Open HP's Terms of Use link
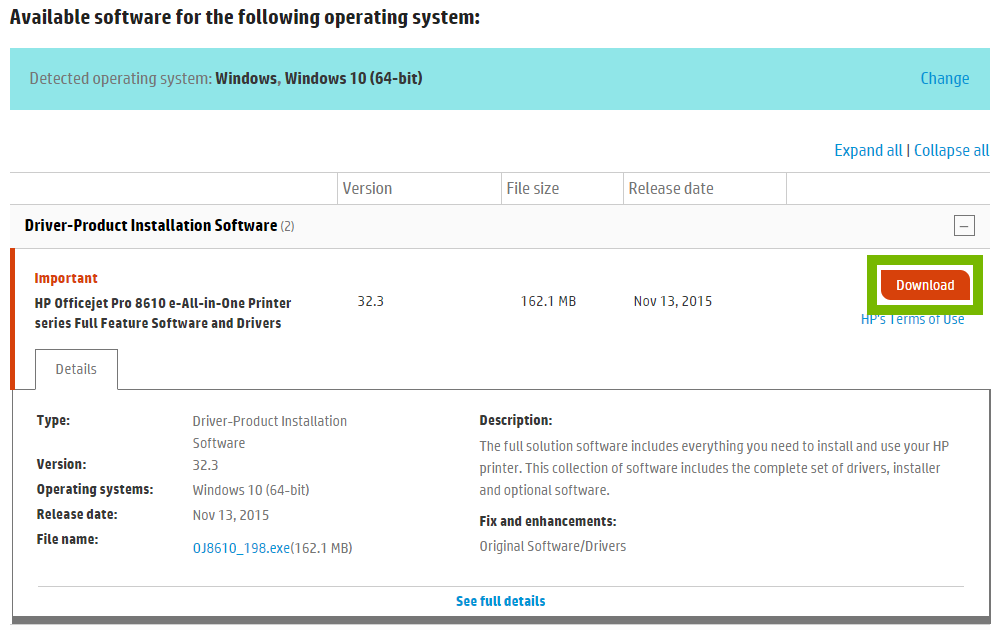The height and width of the screenshot is (630, 998). (x=912, y=319)
